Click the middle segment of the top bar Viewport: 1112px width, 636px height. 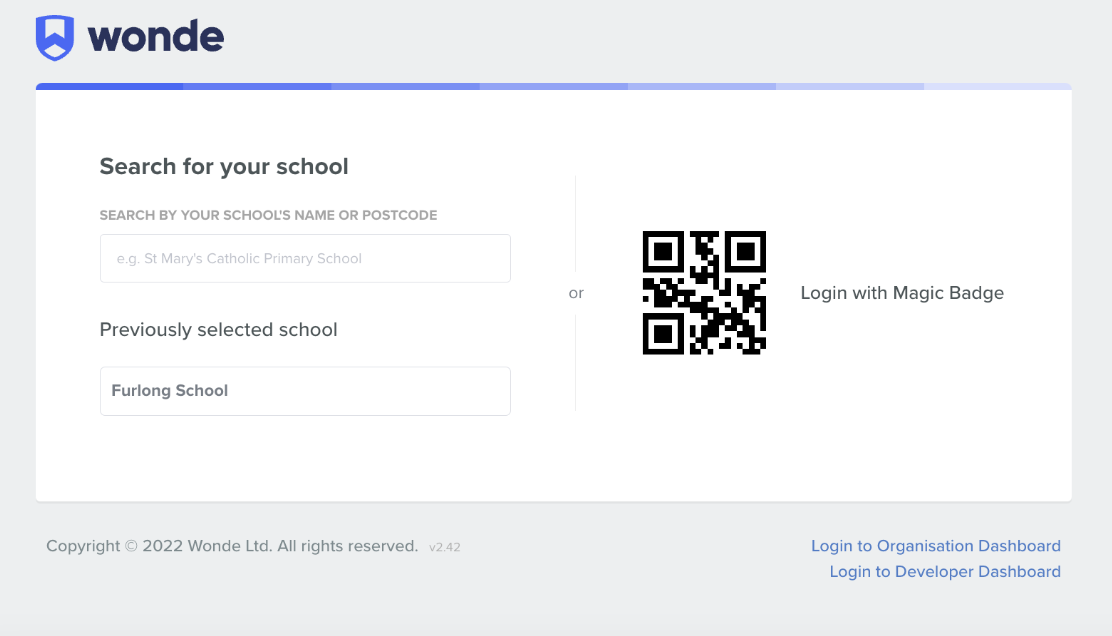coord(553,87)
